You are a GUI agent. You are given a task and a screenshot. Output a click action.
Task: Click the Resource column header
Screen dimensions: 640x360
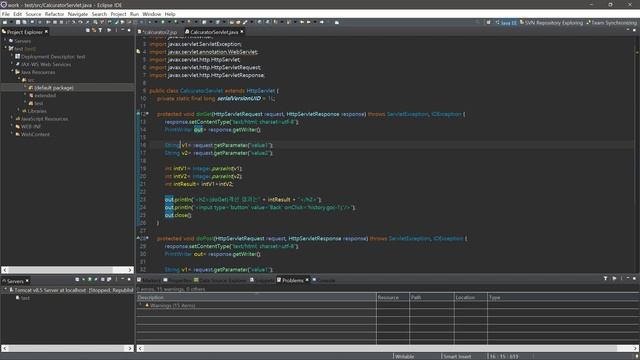393,297
